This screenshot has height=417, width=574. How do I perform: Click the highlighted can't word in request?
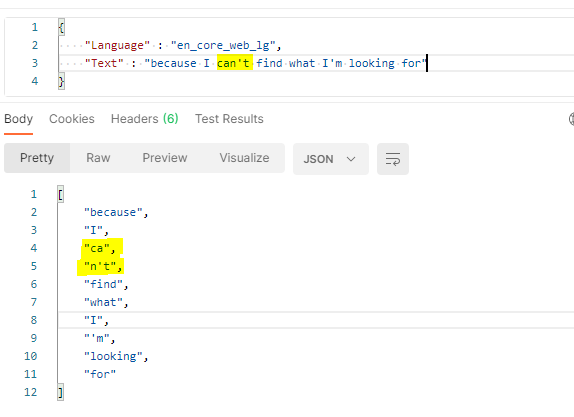tap(235, 63)
